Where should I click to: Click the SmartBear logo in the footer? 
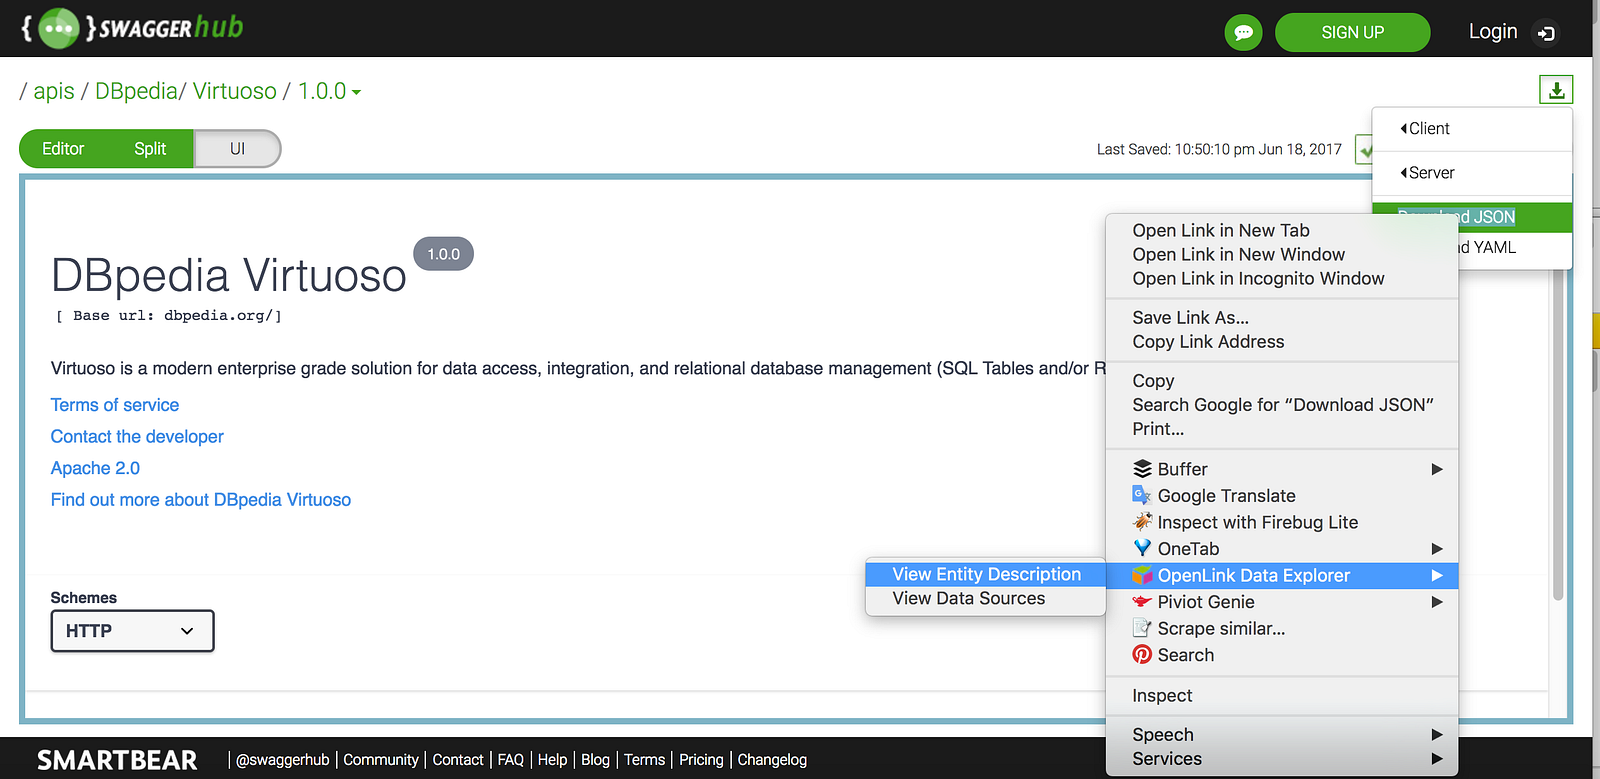[x=117, y=760]
